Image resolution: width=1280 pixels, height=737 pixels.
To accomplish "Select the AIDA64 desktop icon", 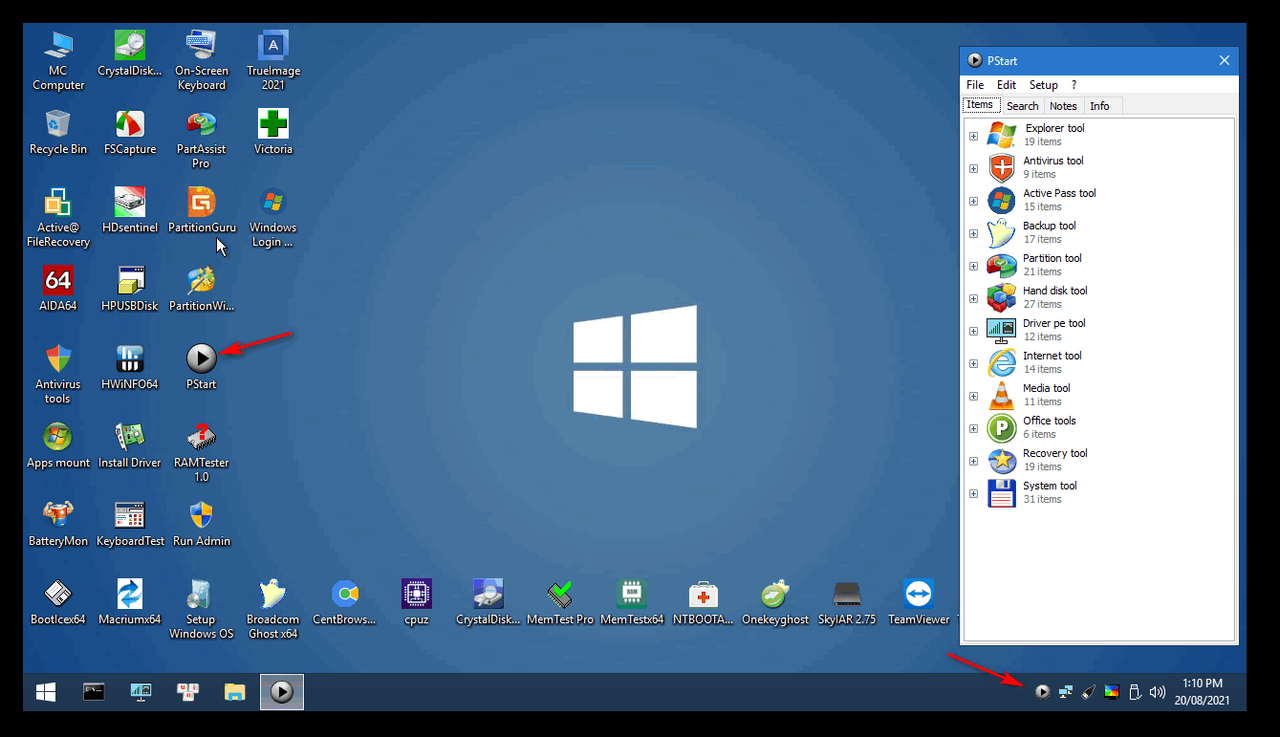I will click(x=58, y=288).
